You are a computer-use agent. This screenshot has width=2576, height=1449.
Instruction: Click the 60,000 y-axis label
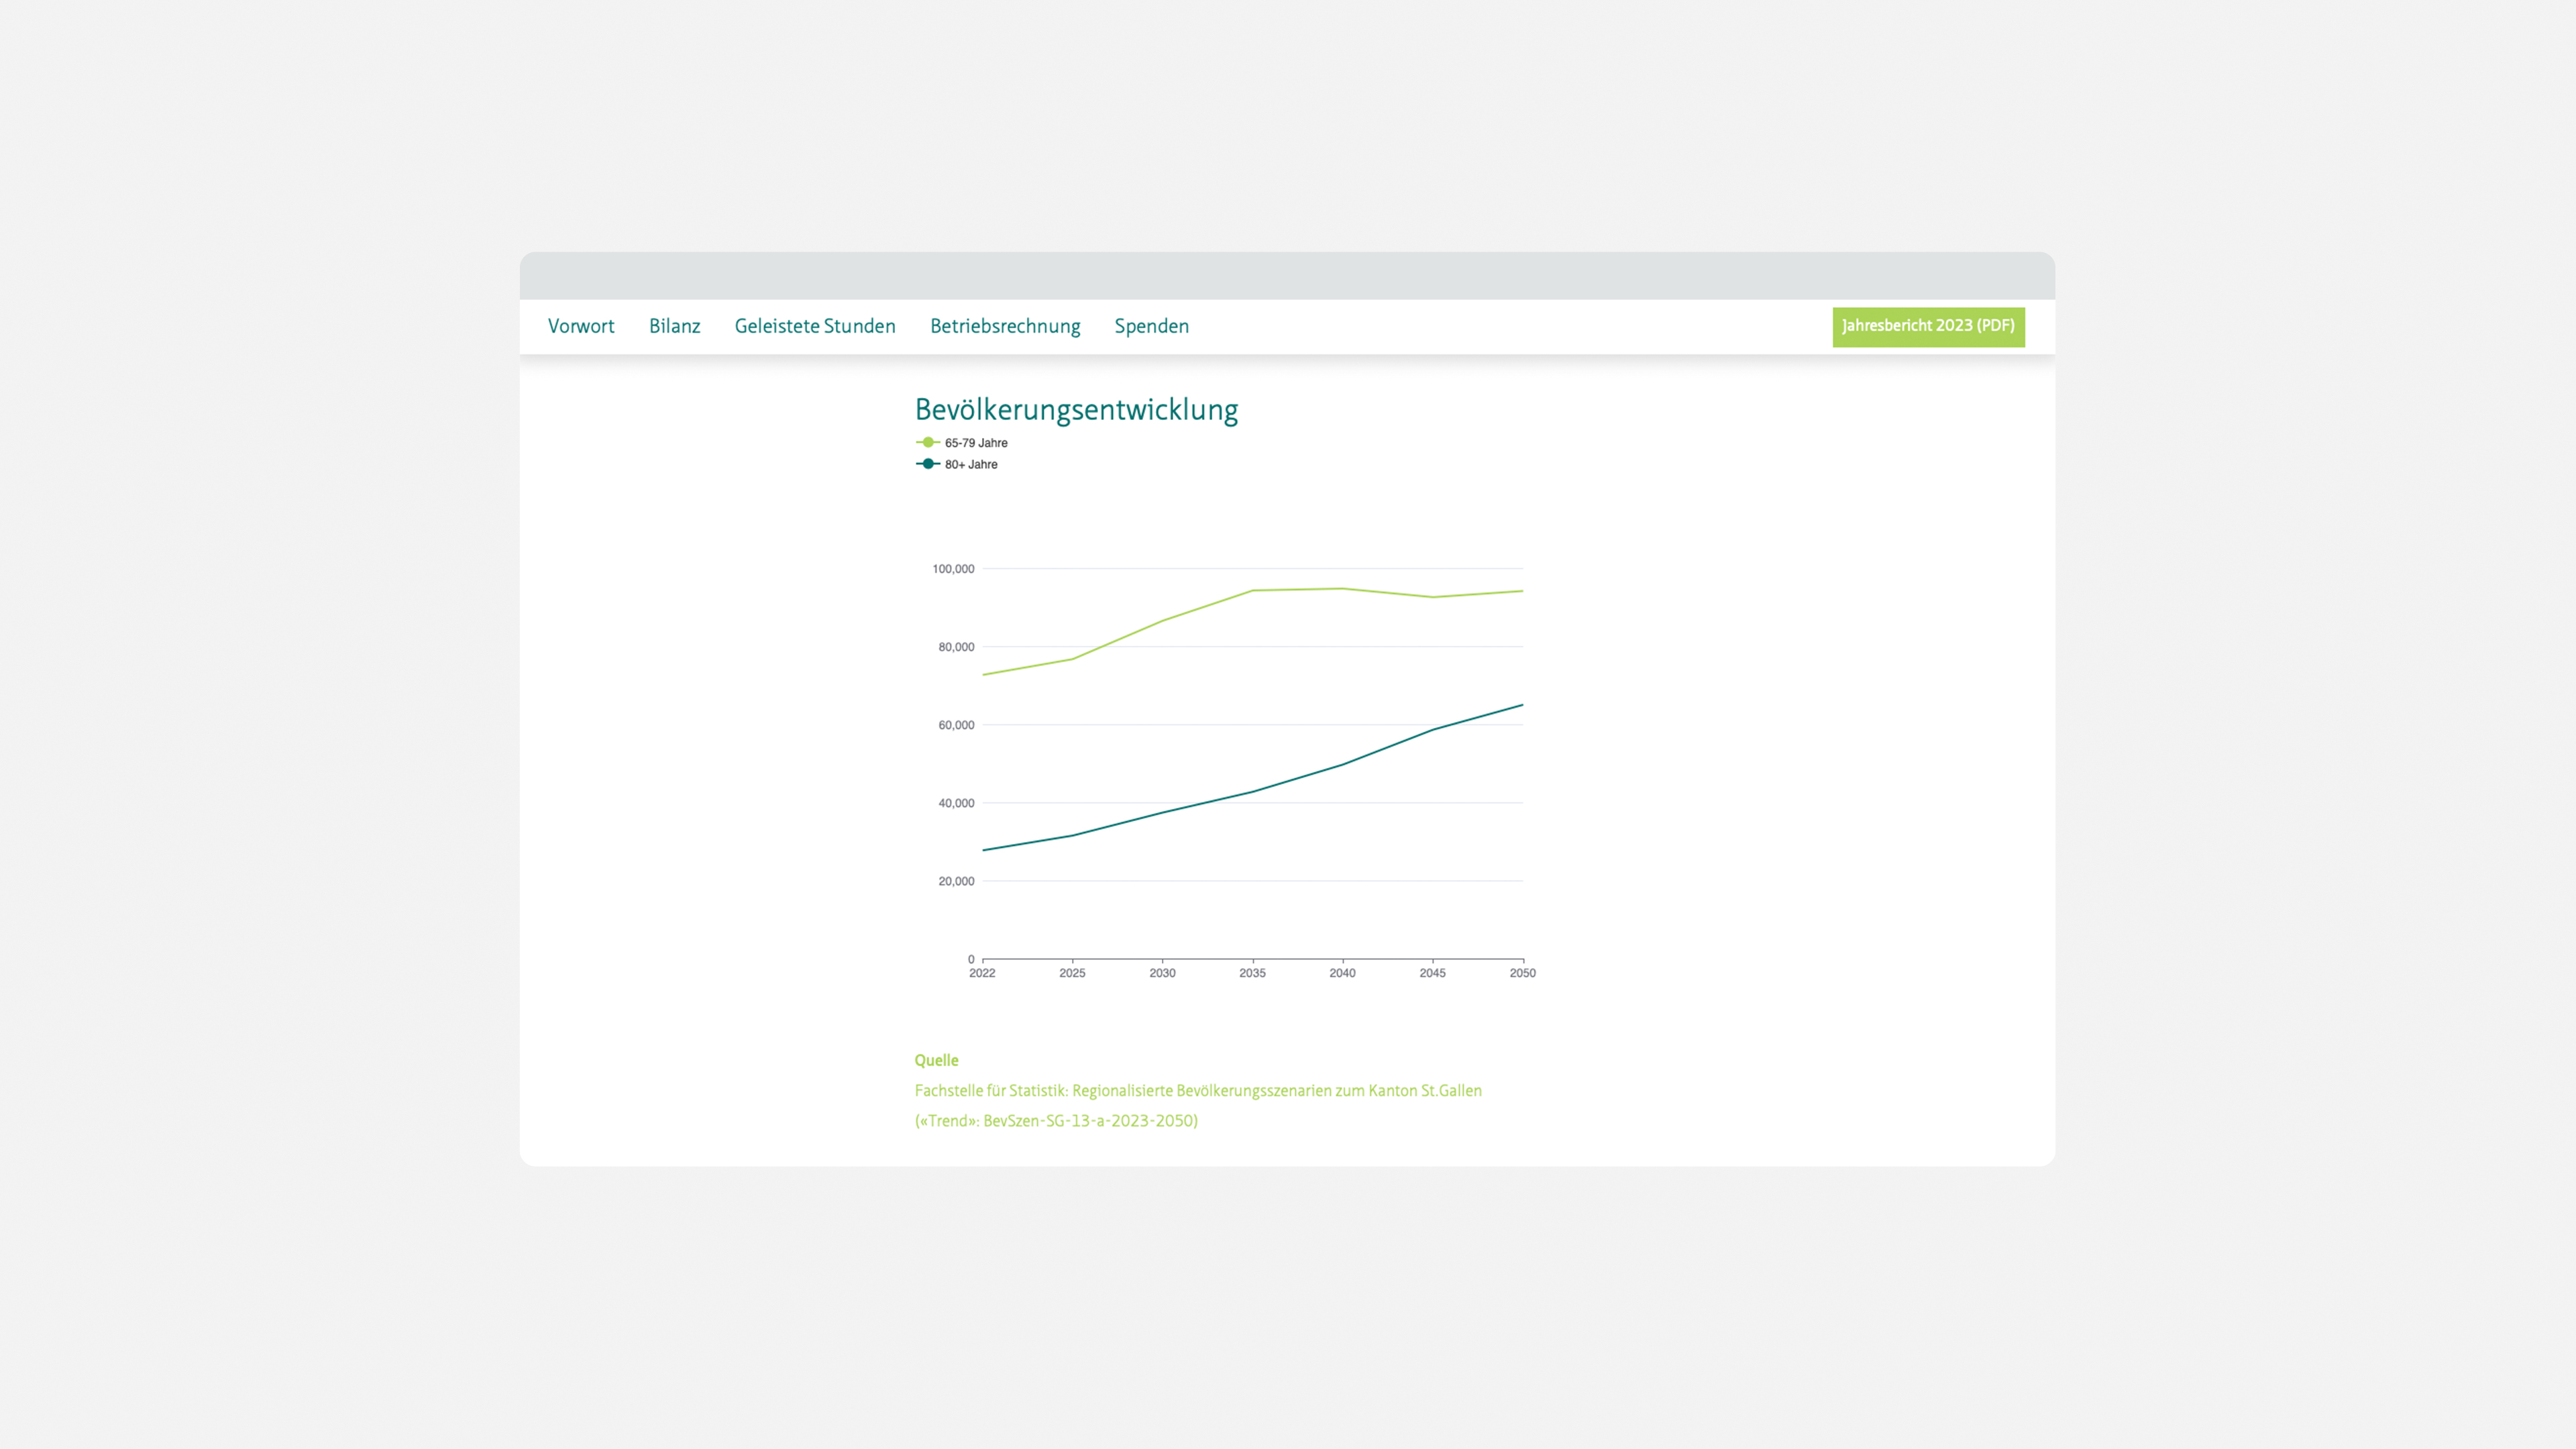pos(956,725)
